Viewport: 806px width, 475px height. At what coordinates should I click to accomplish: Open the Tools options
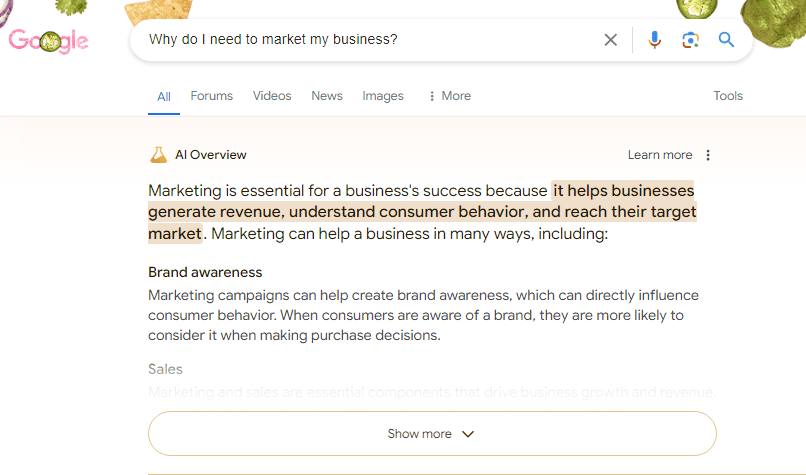pyautogui.click(x=728, y=96)
